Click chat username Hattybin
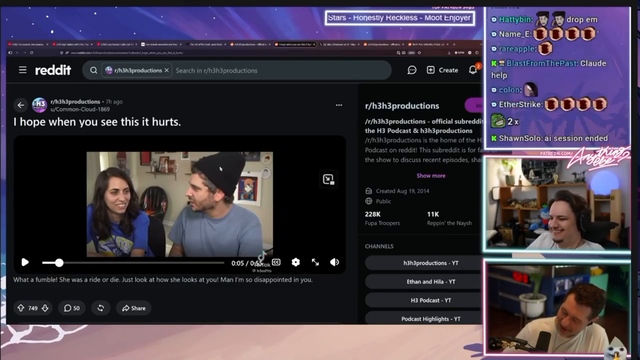This screenshot has width=640, height=360. (x=515, y=20)
